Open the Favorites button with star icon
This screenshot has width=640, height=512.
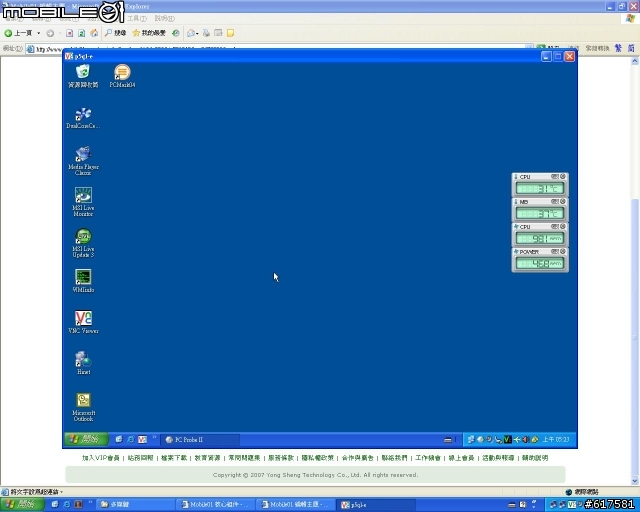(149, 33)
